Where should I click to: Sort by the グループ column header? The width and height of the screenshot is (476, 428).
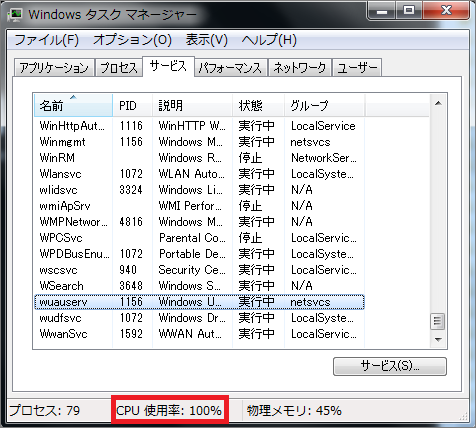click(325, 106)
